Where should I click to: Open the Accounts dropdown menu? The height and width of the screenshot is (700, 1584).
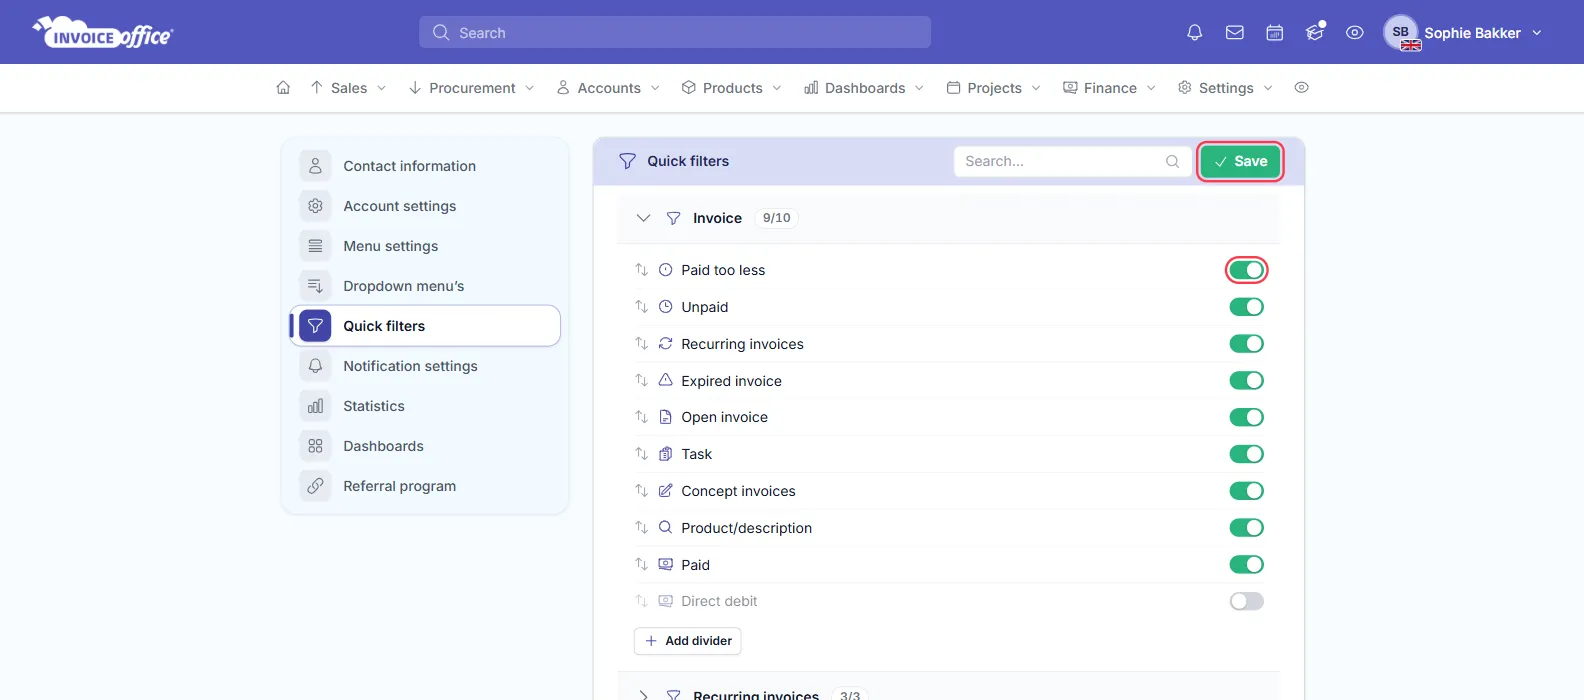[x=608, y=88]
